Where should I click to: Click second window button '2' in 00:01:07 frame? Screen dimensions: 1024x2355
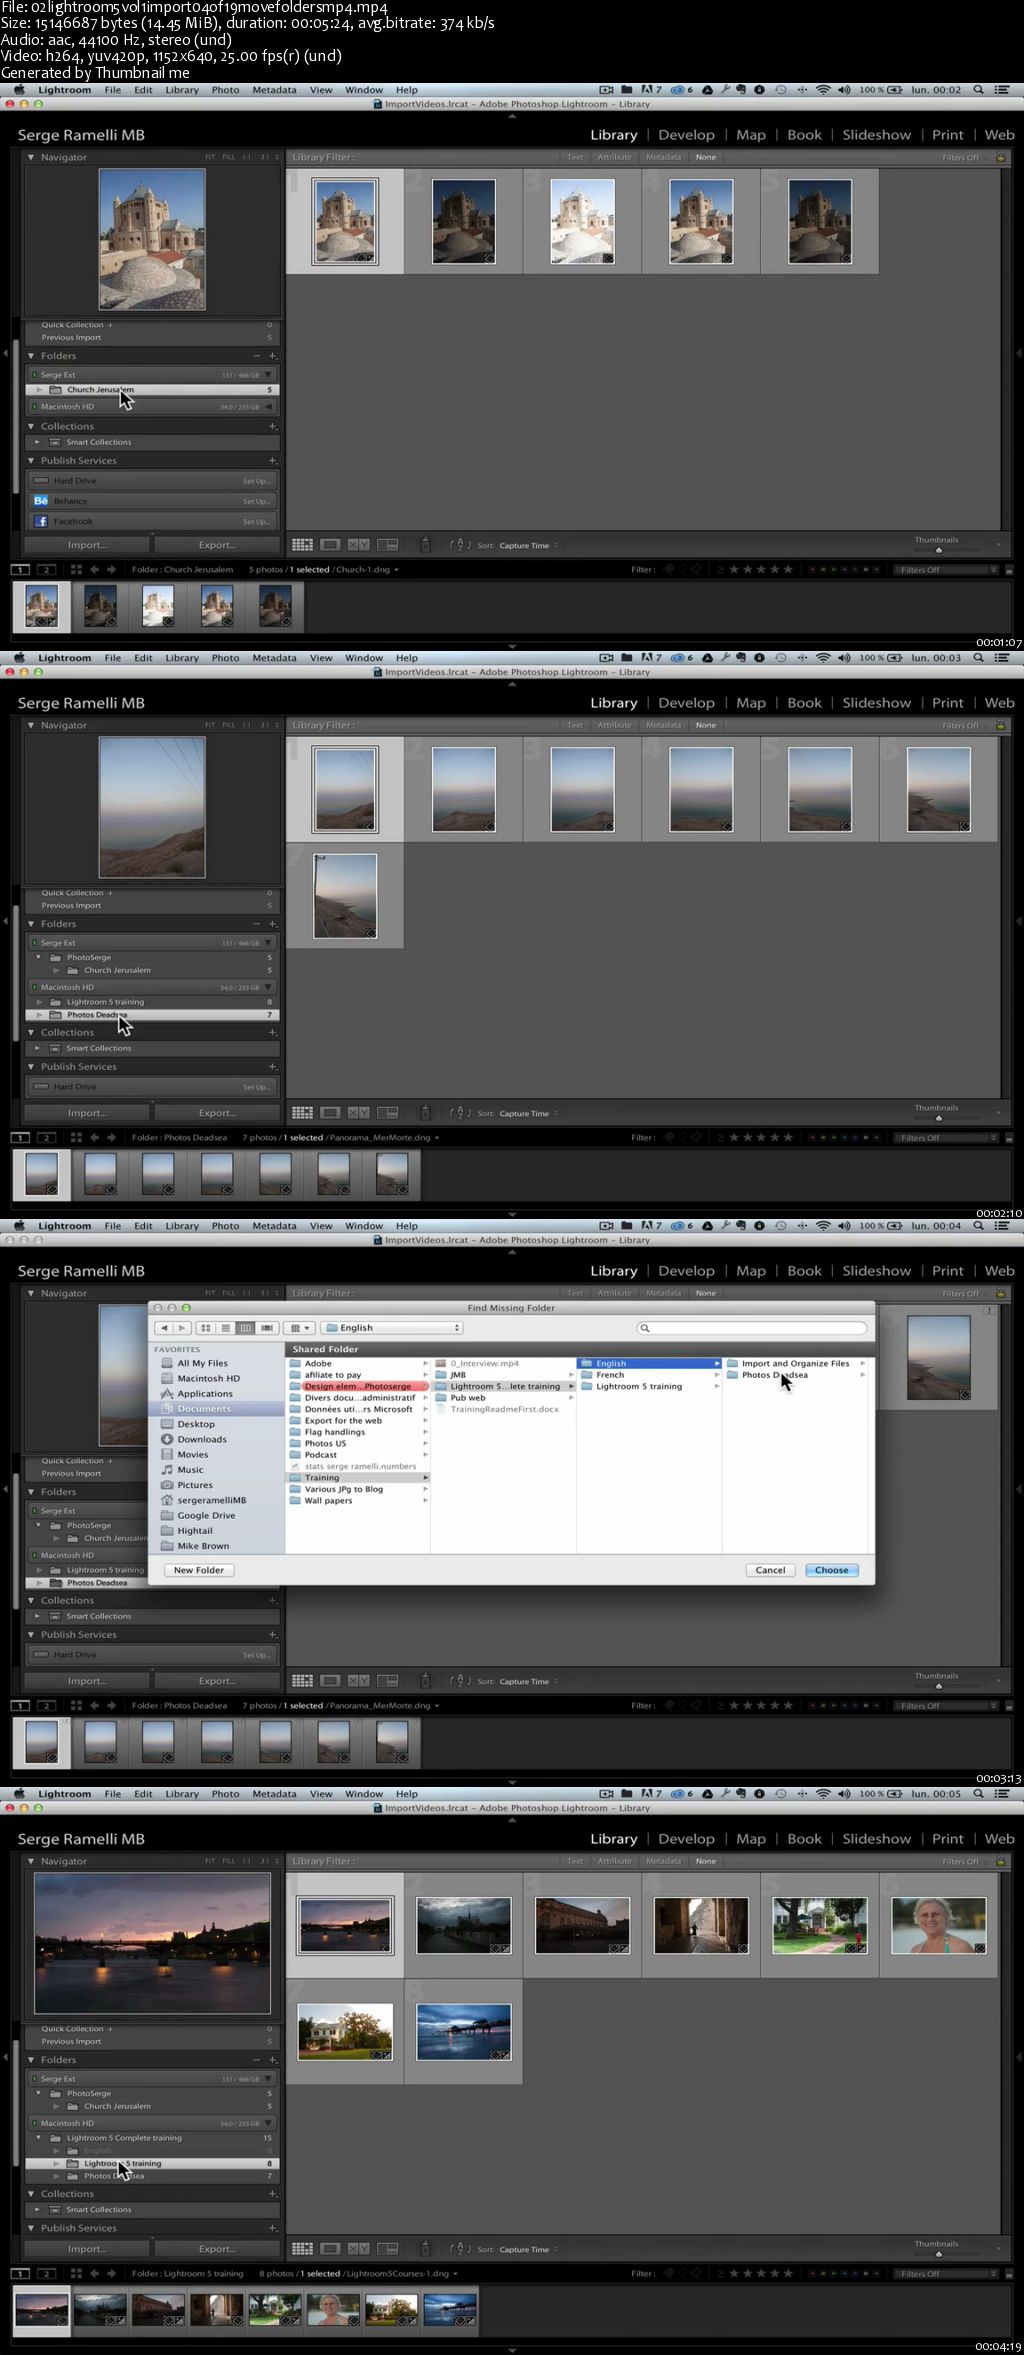pyautogui.click(x=46, y=569)
